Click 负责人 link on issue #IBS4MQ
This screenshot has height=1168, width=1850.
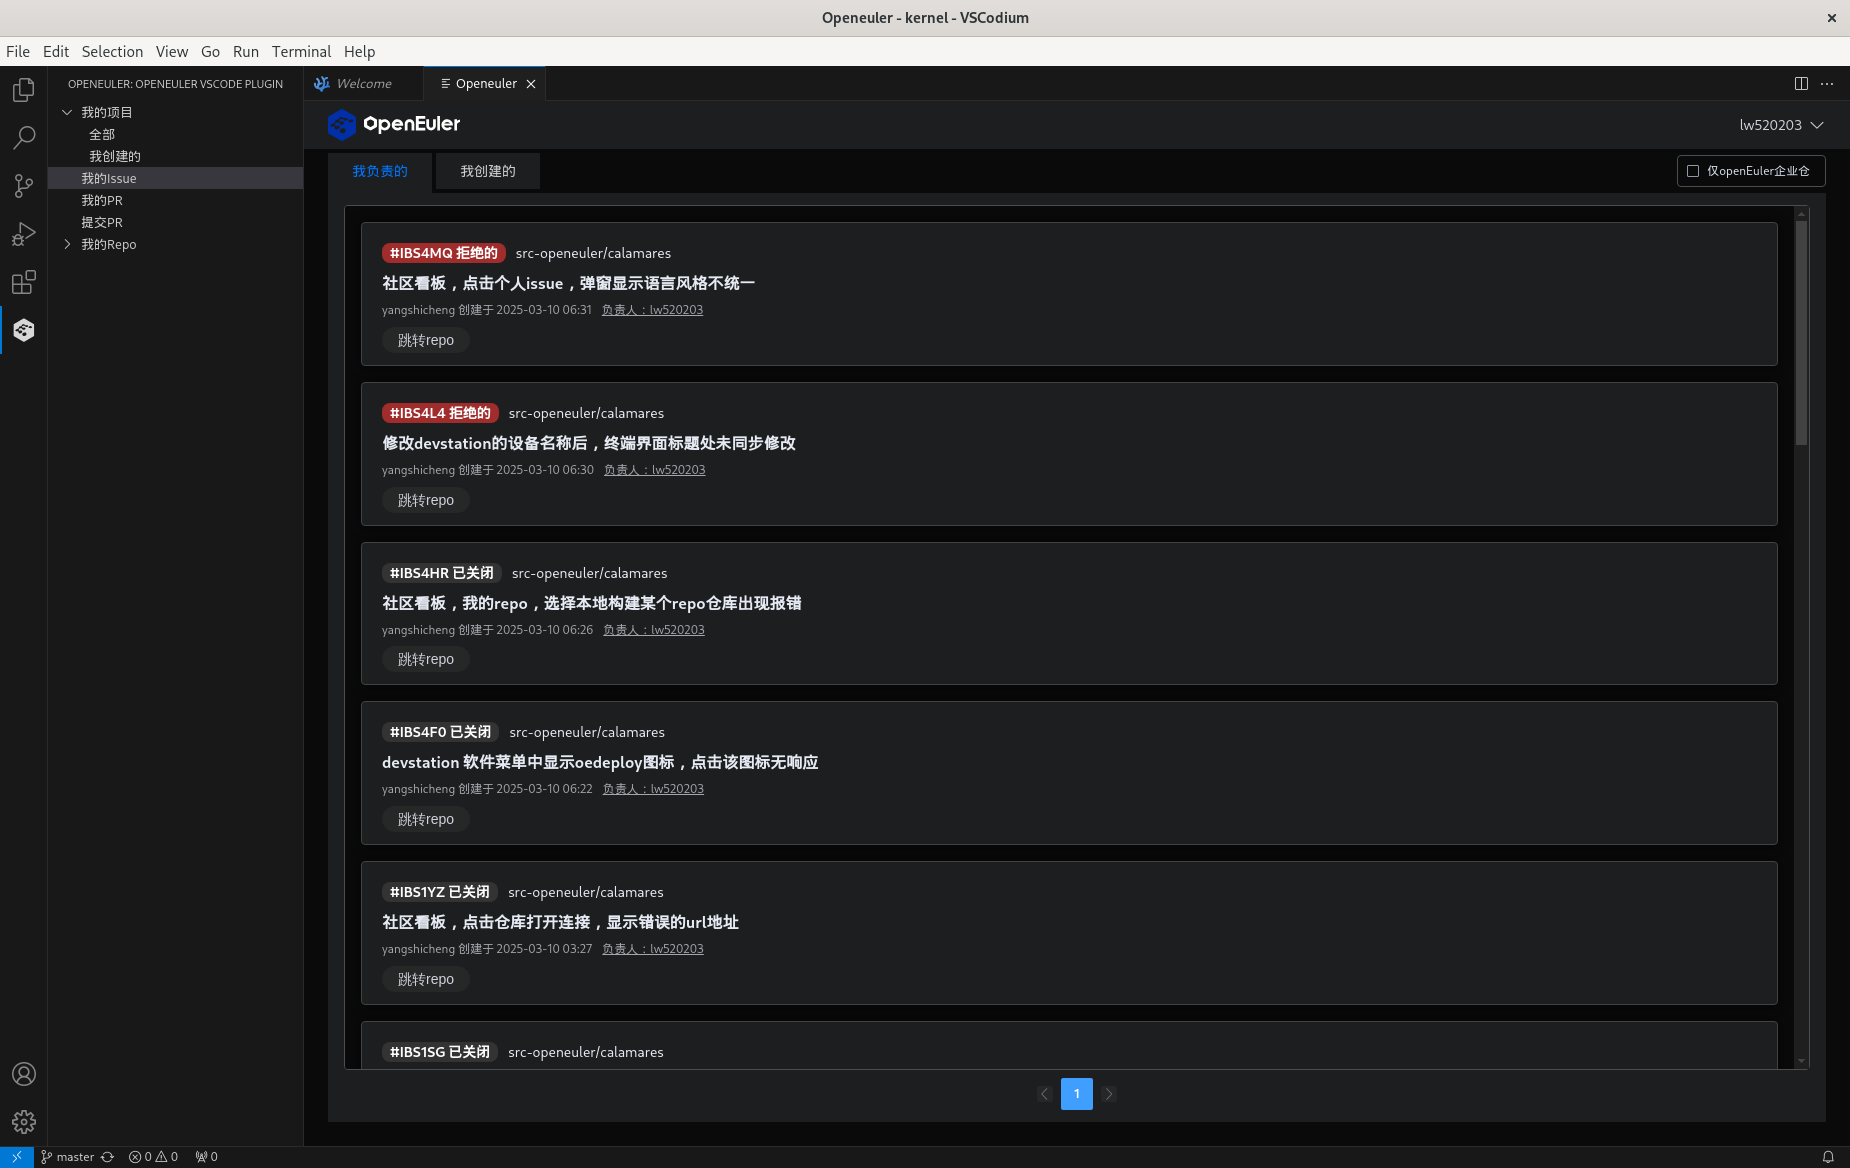pyautogui.click(x=652, y=310)
